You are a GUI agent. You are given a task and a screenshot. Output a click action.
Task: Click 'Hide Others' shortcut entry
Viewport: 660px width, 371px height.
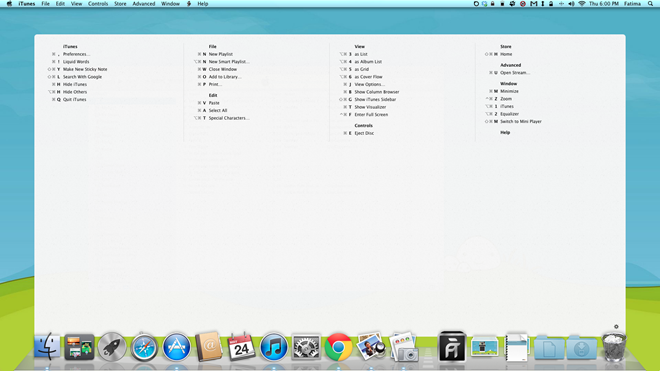coord(75,92)
